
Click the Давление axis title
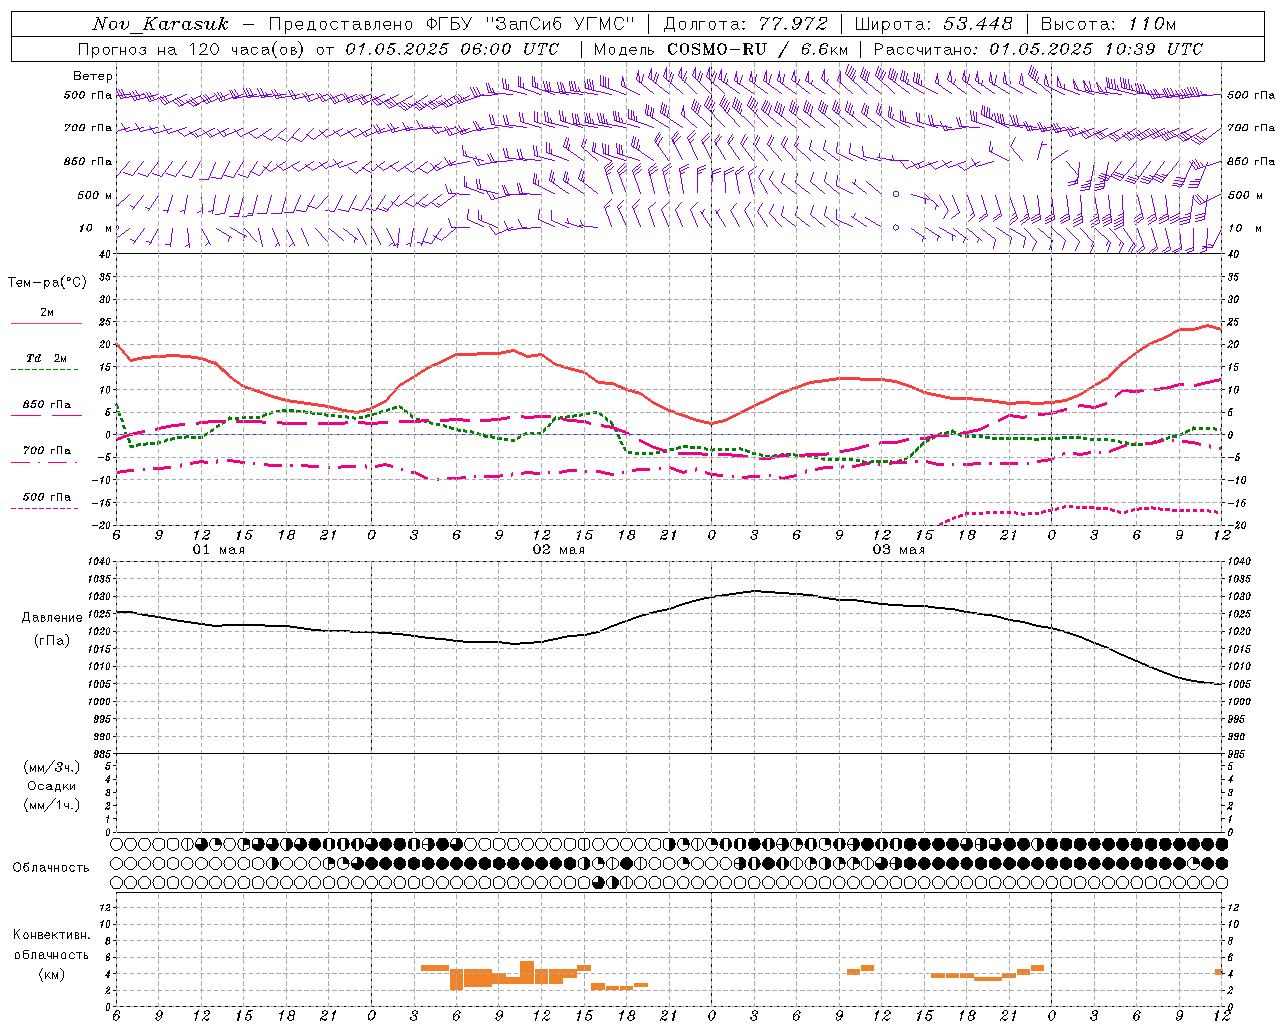[52, 618]
